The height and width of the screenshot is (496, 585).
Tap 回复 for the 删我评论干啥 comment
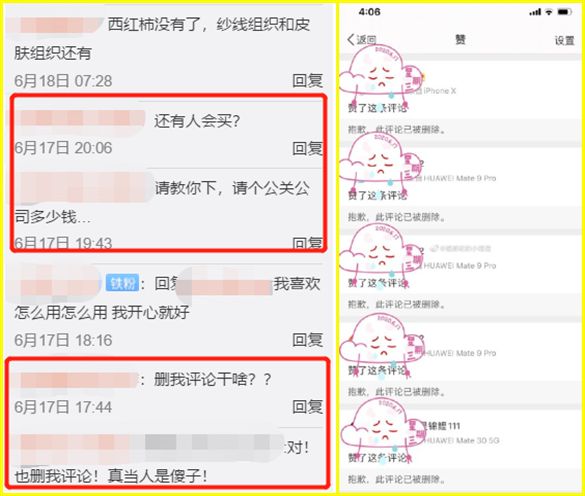tap(307, 407)
